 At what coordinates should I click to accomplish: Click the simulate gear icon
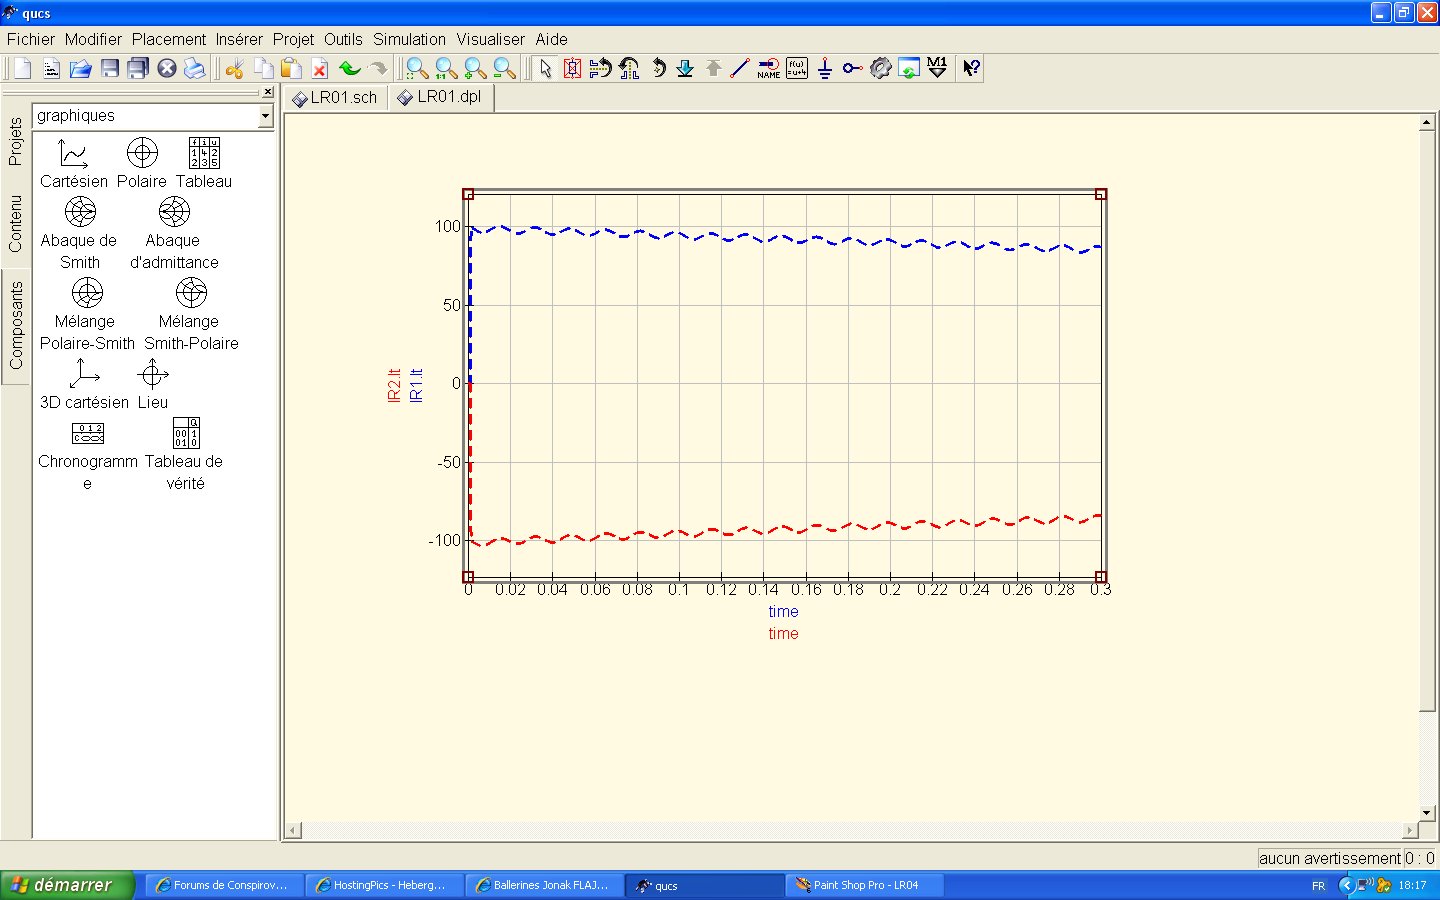[880, 68]
